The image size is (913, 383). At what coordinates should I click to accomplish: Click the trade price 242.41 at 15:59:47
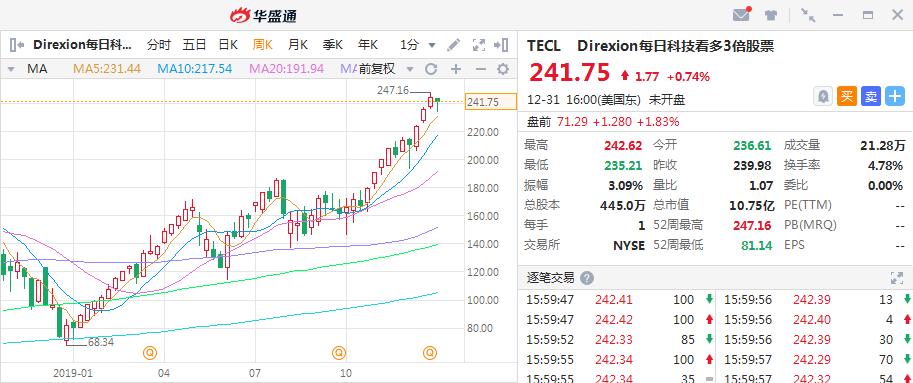point(613,300)
